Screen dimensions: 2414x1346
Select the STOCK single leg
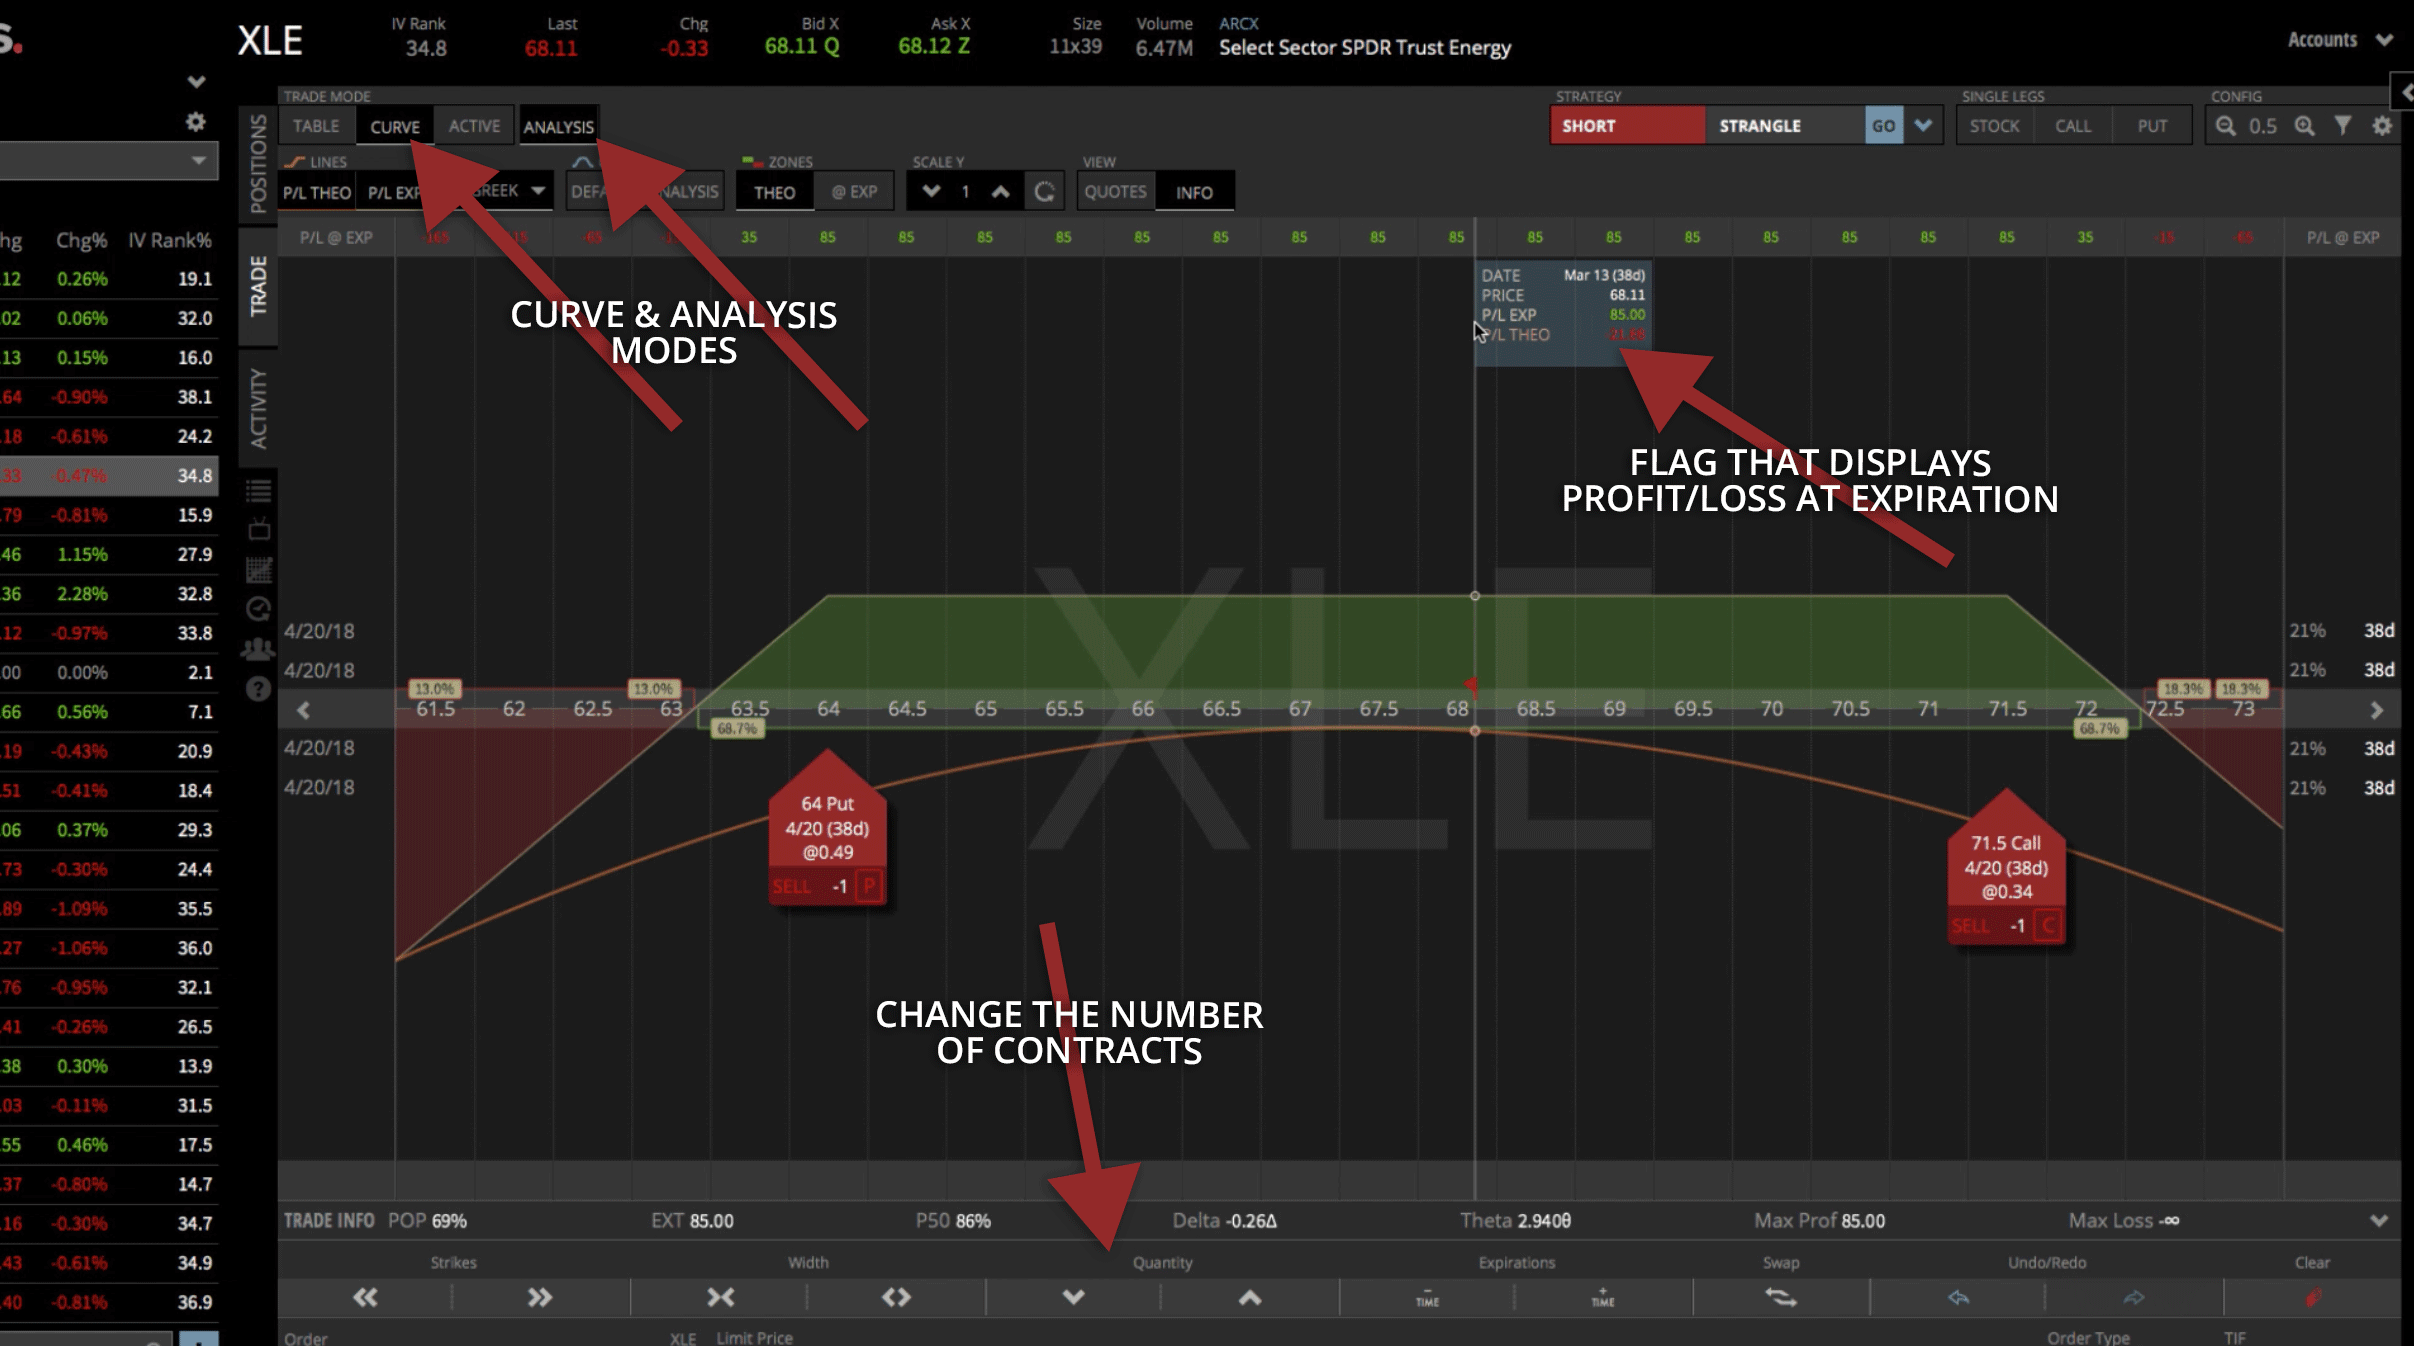pos(1994,126)
